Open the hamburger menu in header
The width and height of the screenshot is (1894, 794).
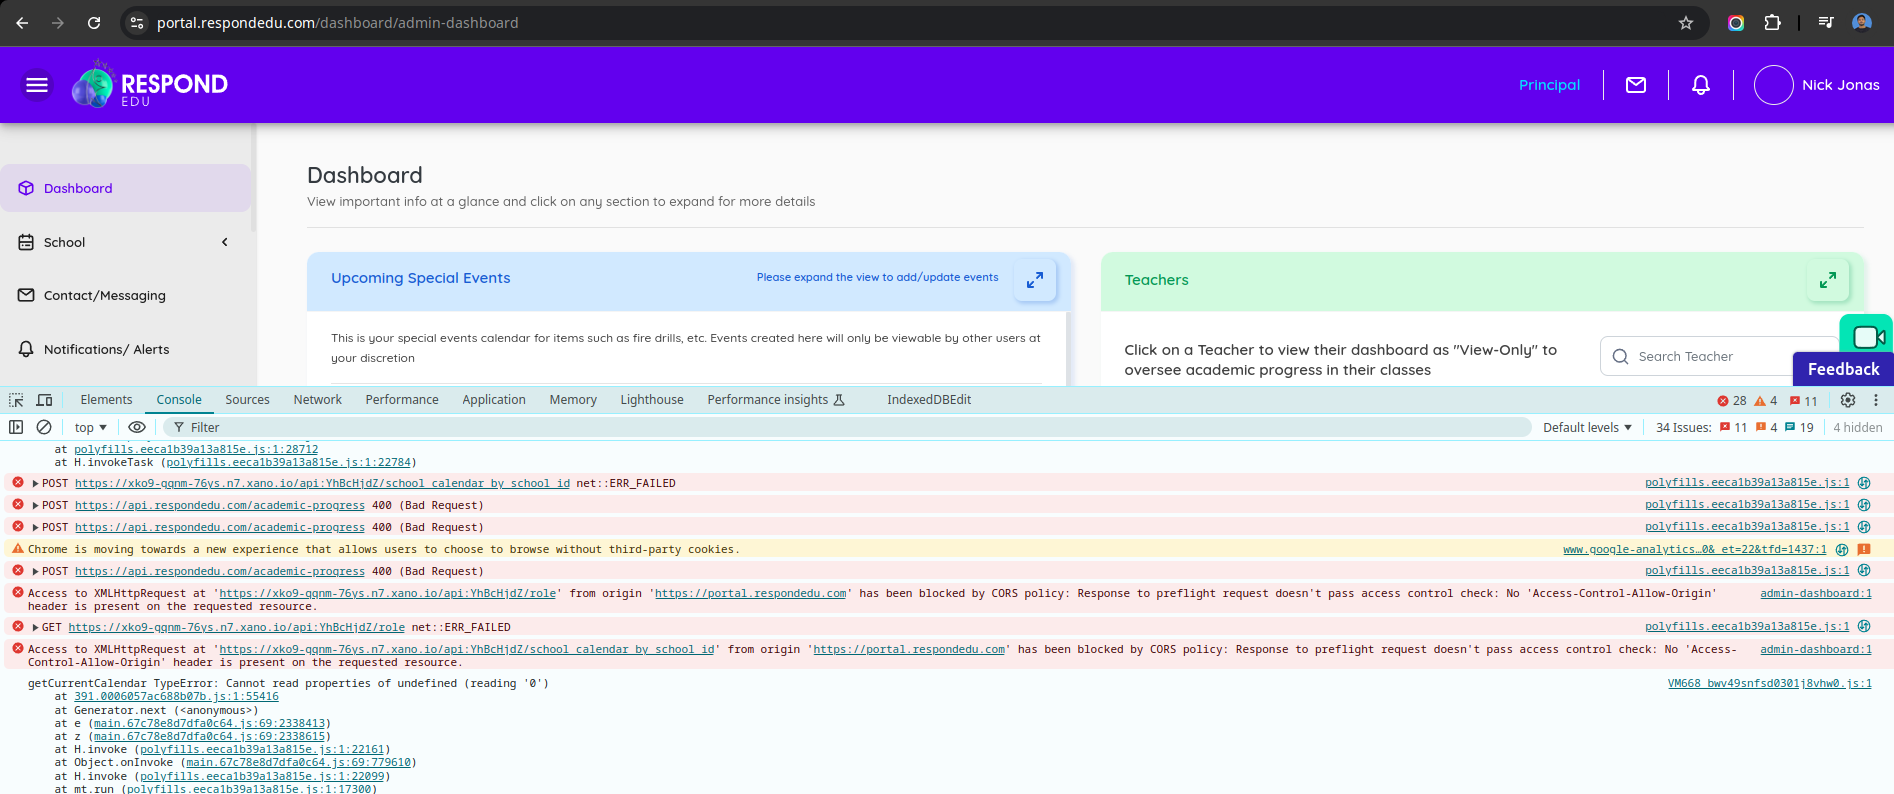tap(37, 85)
